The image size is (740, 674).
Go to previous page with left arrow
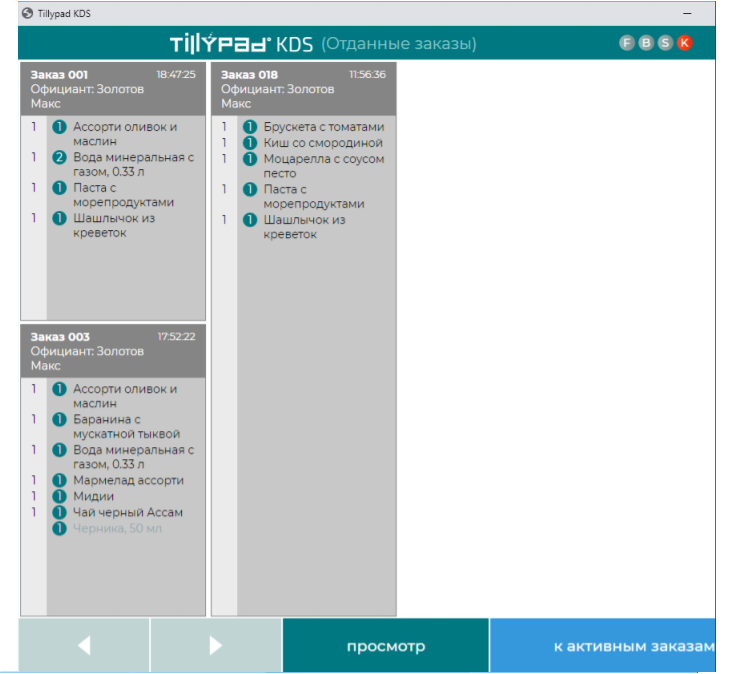[84, 645]
